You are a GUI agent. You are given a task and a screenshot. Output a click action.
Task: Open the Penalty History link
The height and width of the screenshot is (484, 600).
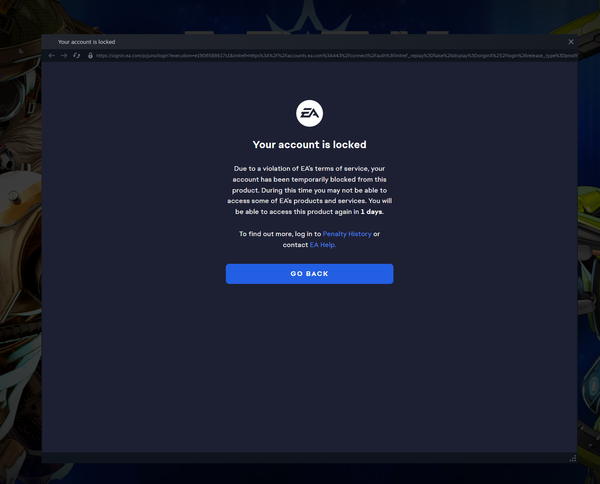pyautogui.click(x=347, y=234)
